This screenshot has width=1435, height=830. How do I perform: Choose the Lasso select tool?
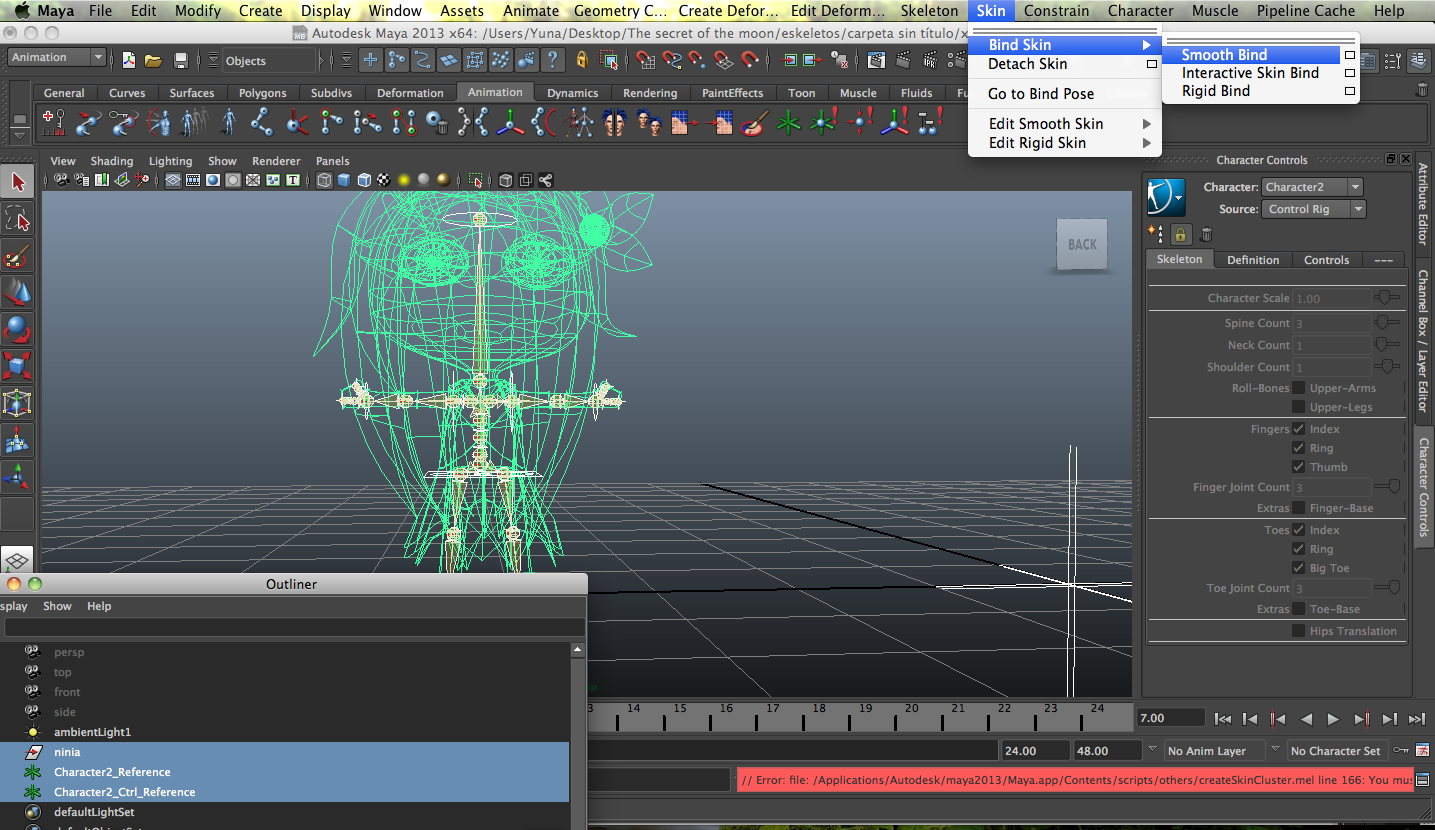point(18,218)
